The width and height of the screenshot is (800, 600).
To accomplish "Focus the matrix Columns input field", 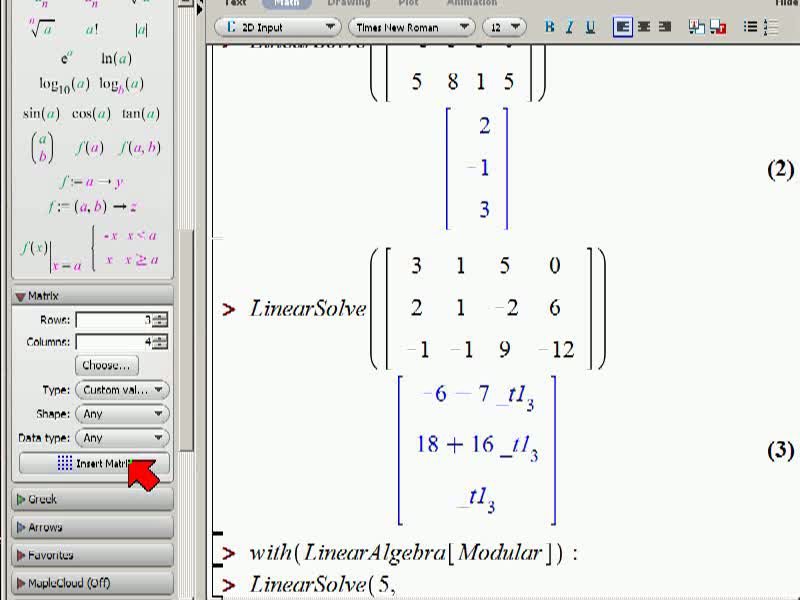I will (114, 342).
